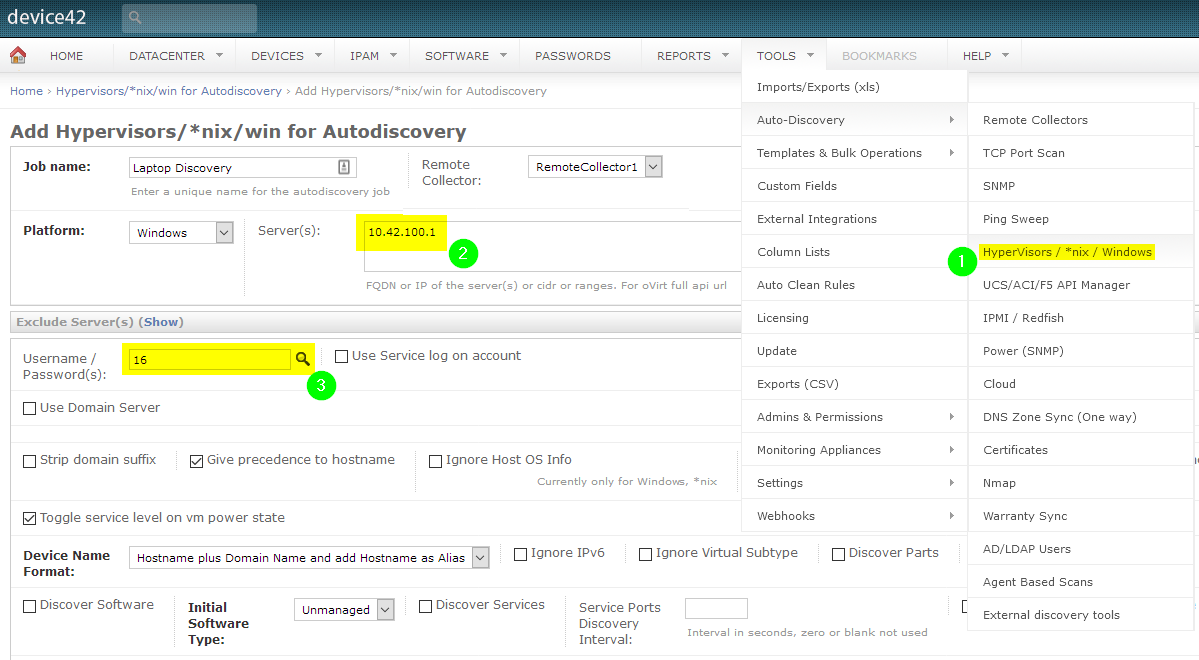Open the Initial Software Type dropdown
The image size is (1199, 660).
click(383, 608)
